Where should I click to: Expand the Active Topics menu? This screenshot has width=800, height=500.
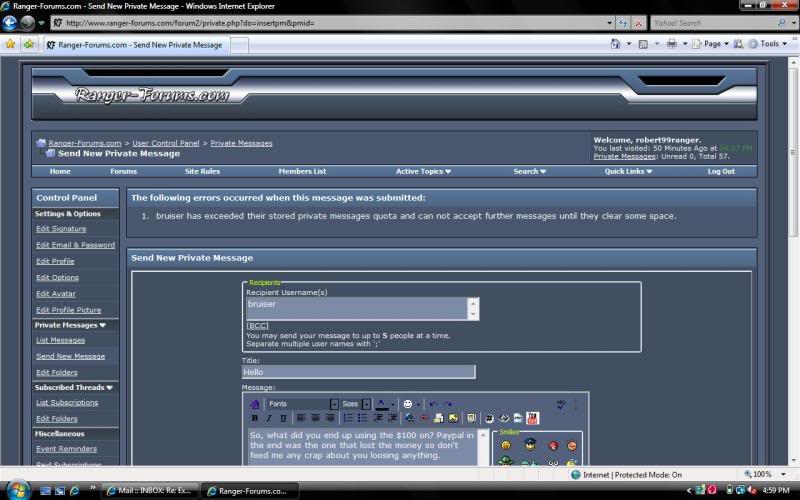point(423,171)
